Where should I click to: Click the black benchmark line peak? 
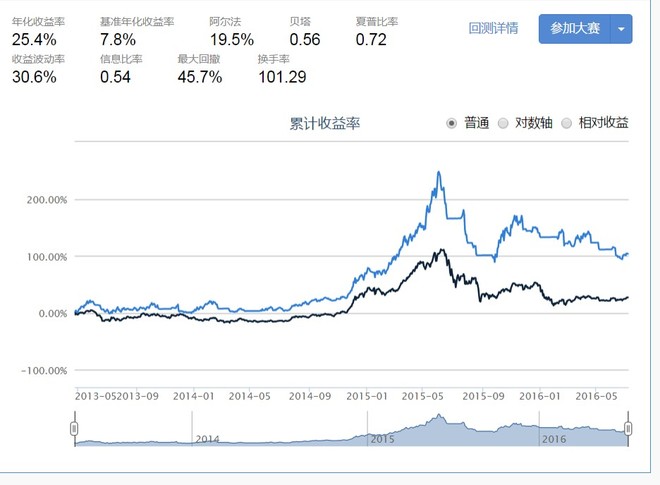point(442,250)
